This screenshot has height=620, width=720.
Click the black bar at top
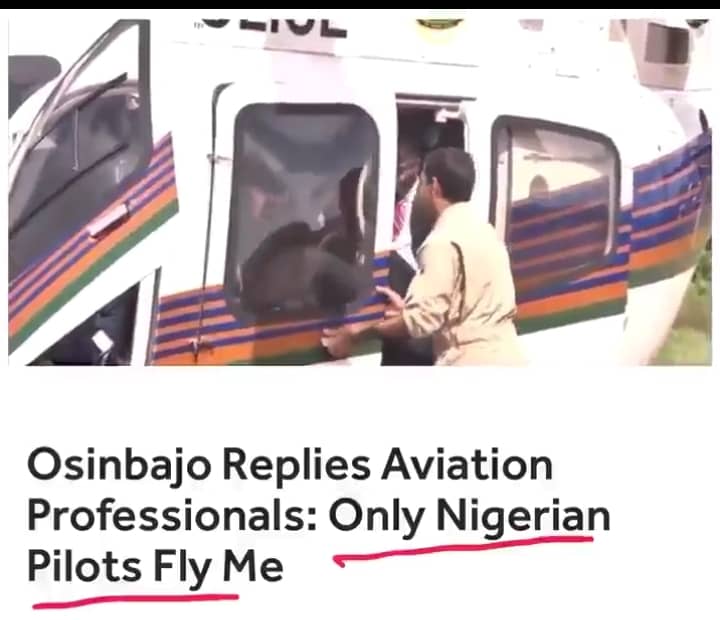click(360, 4)
